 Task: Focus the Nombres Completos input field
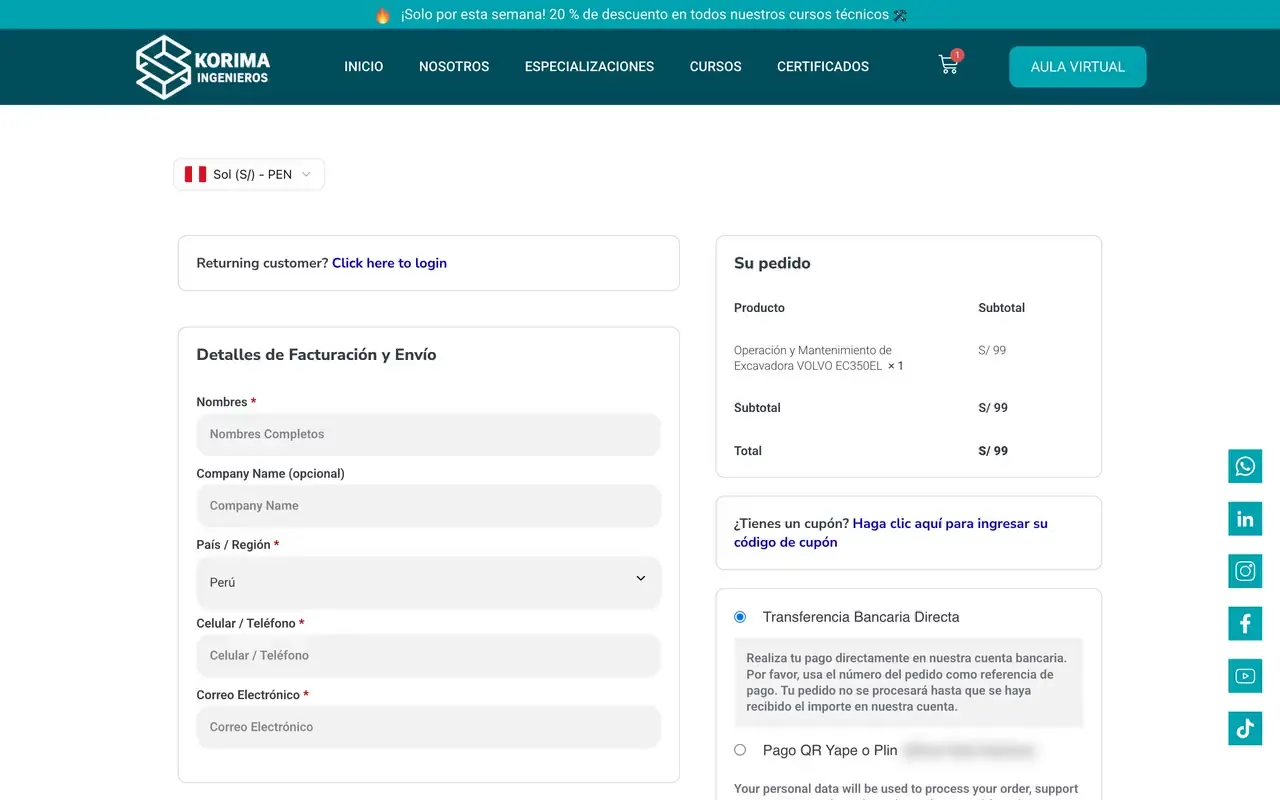tap(429, 434)
